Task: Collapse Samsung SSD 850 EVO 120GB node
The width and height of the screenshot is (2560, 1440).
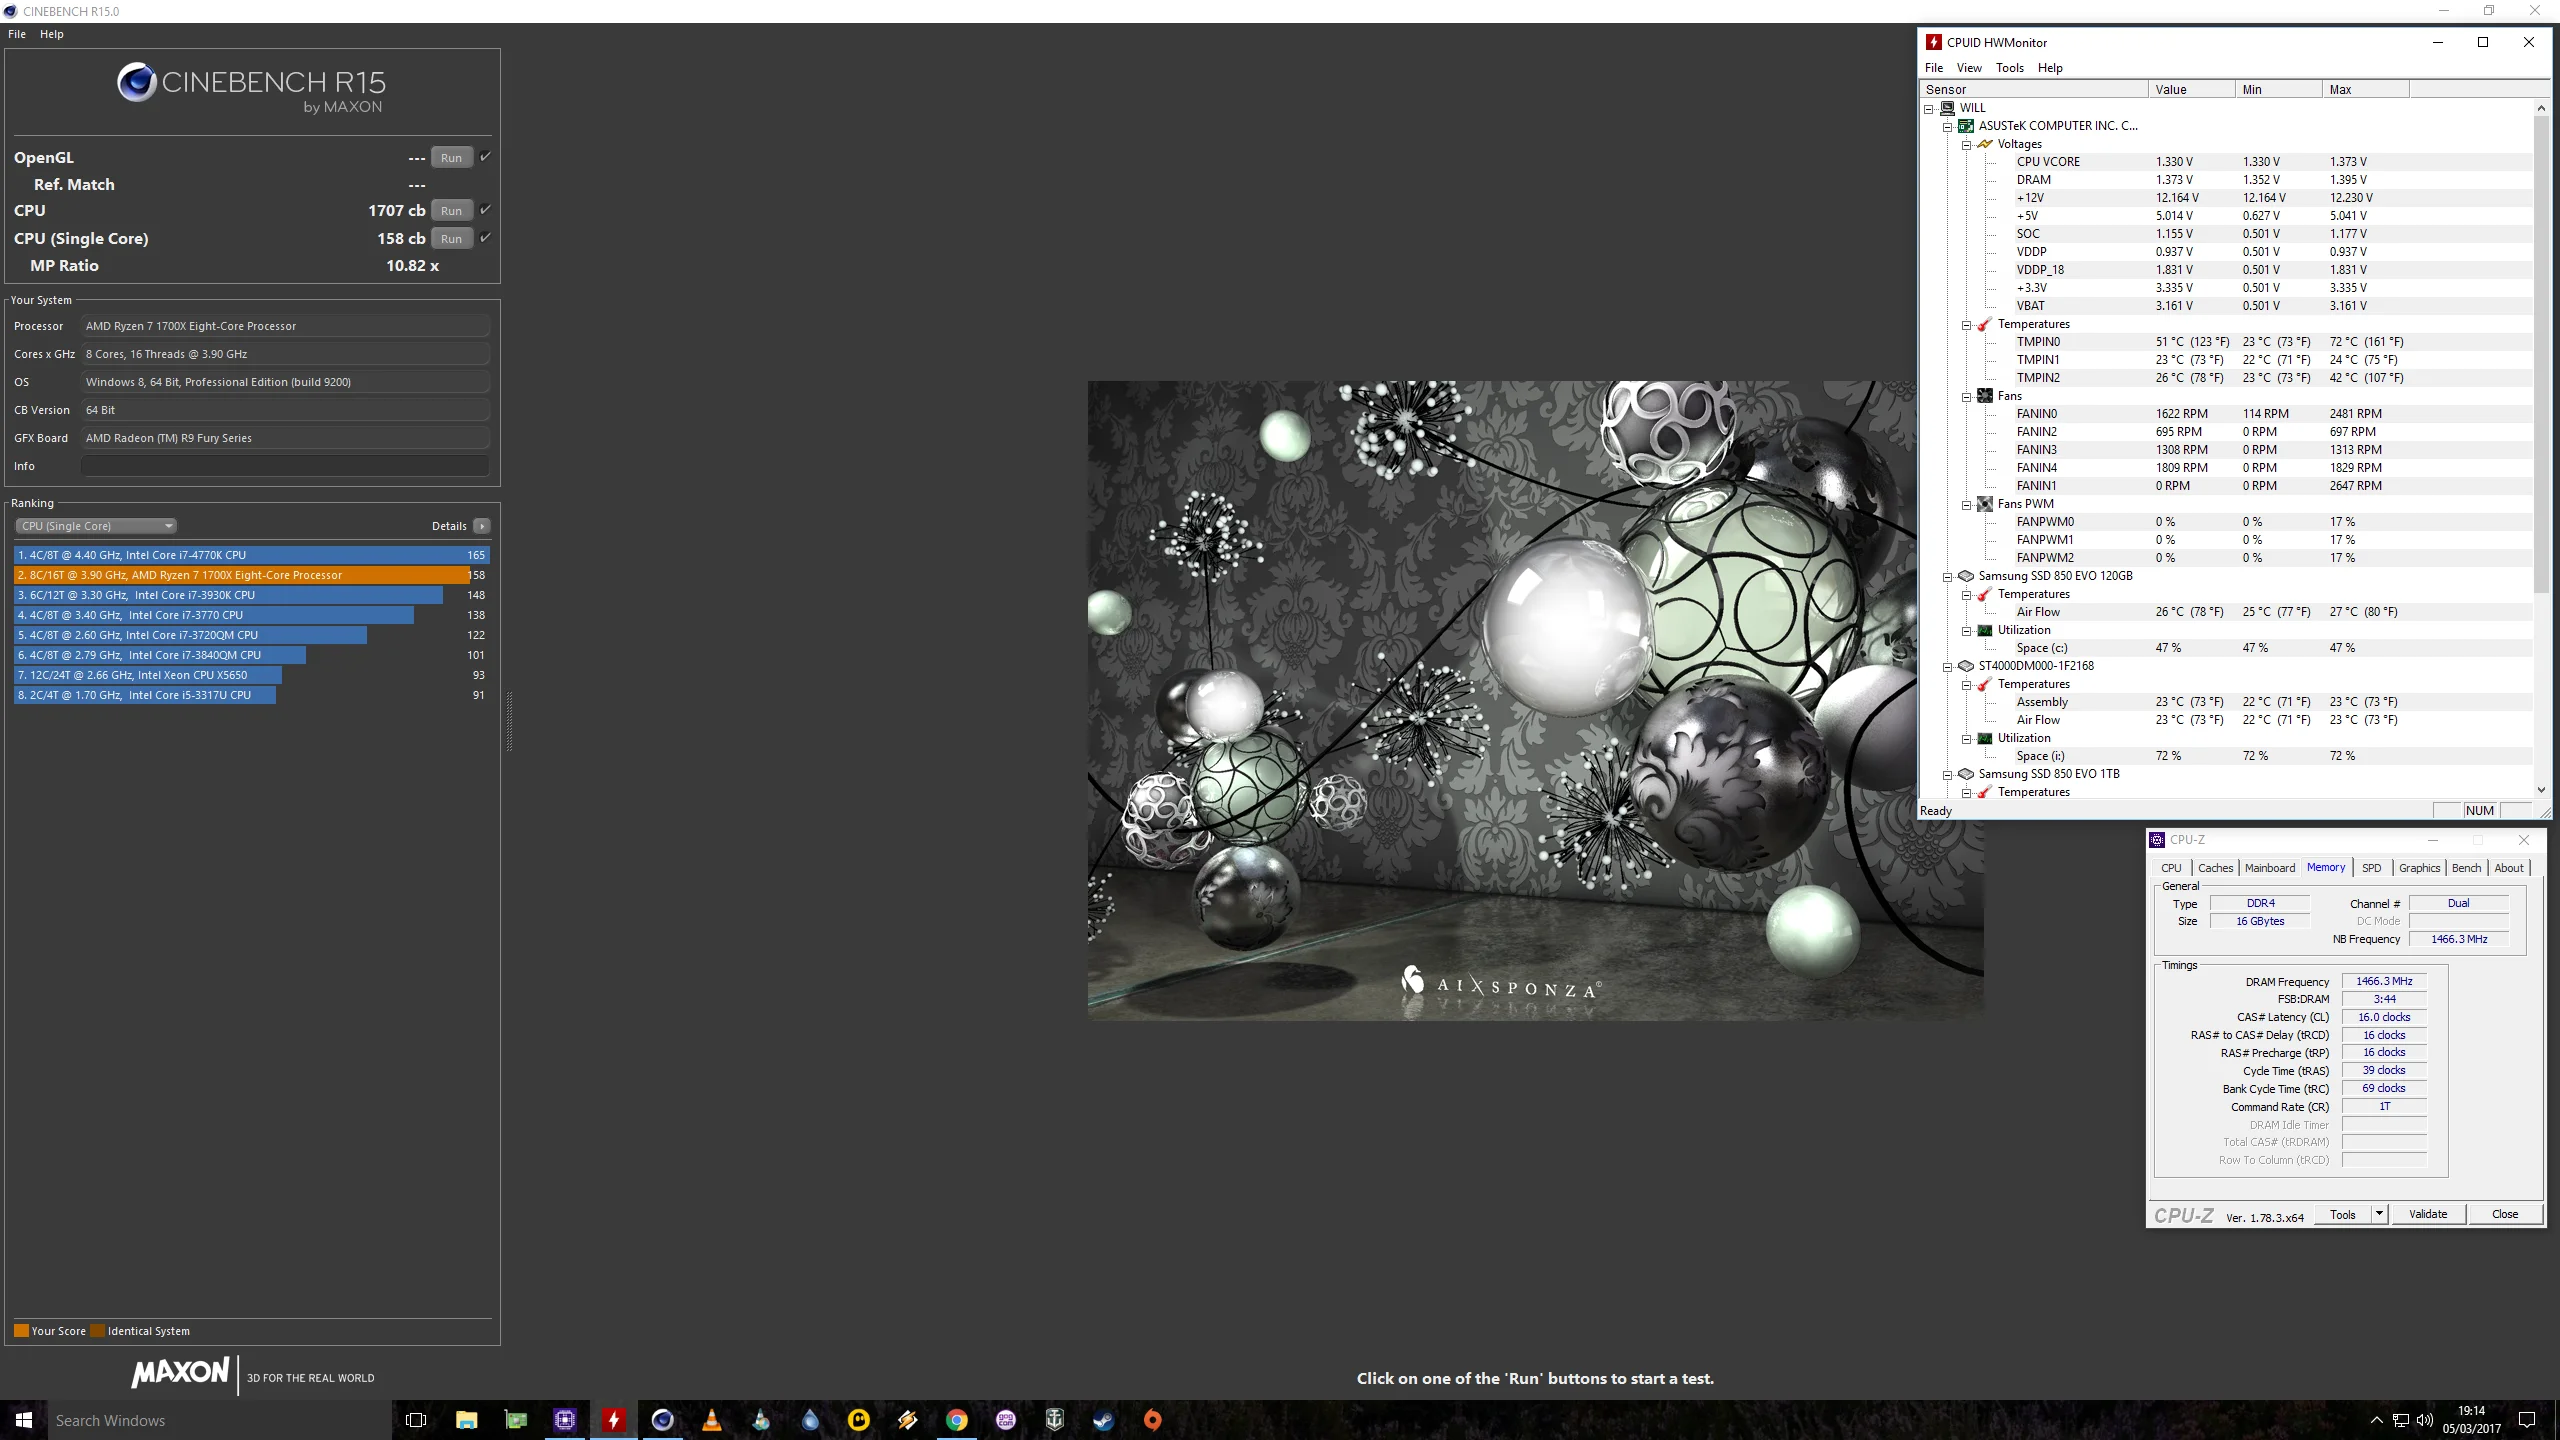Action: coord(1947,576)
